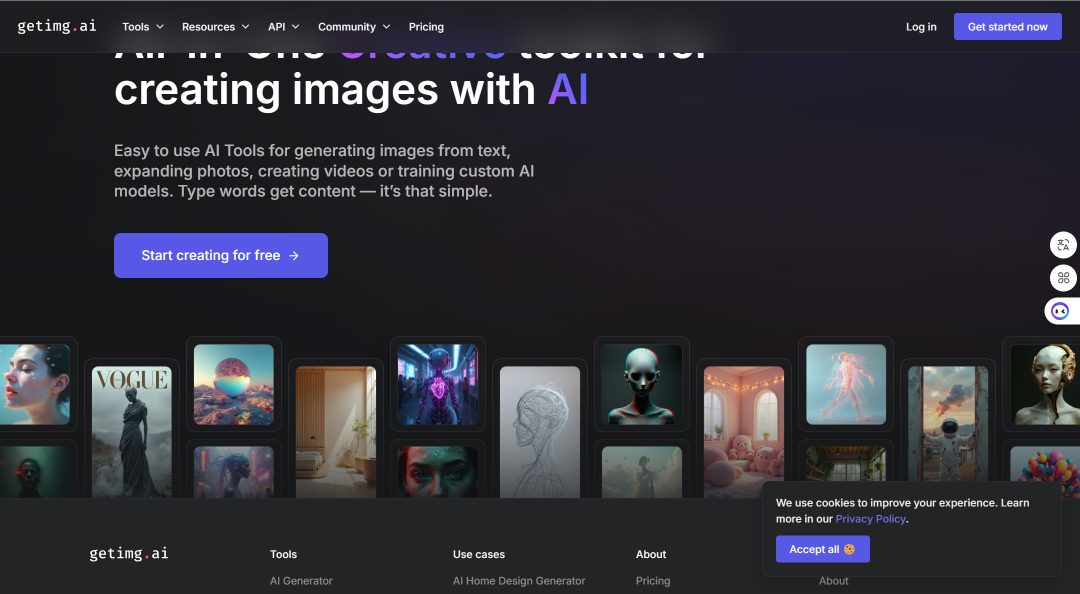This screenshot has height=594, width=1080.
Task: Open the API dropdown
Action: pos(283,27)
